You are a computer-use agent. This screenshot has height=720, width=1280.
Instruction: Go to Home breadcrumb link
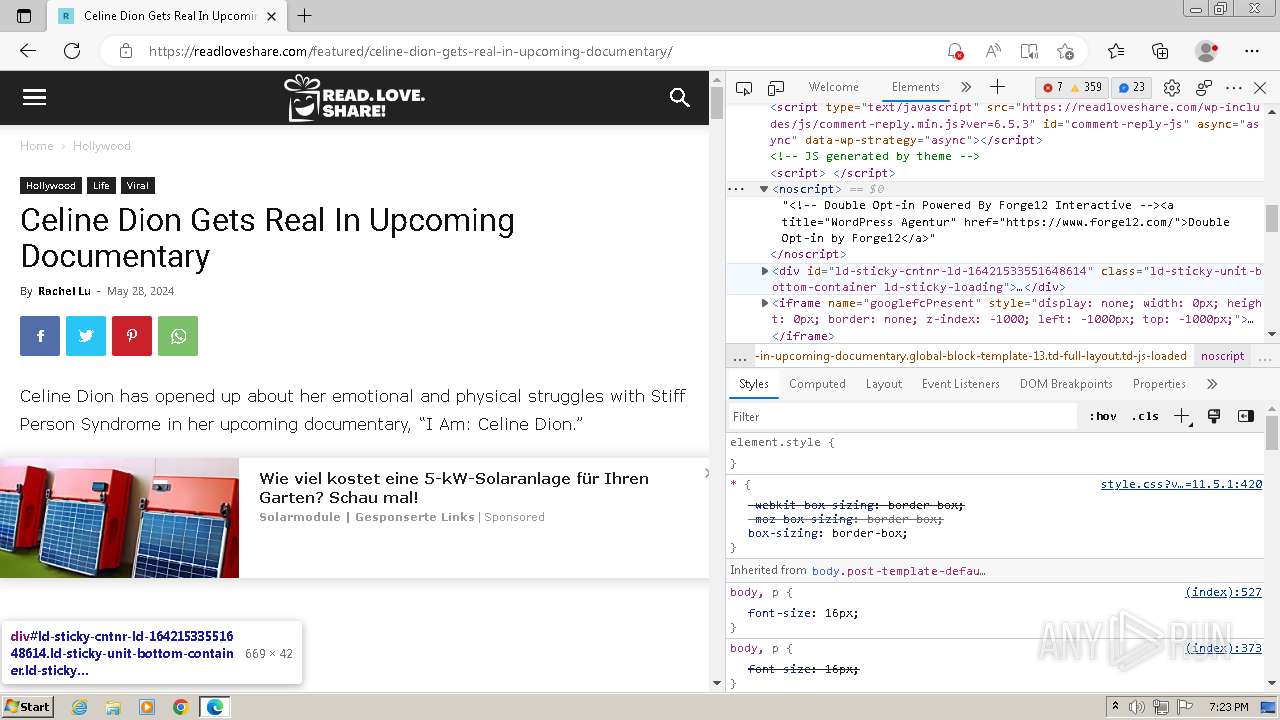[36, 146]
